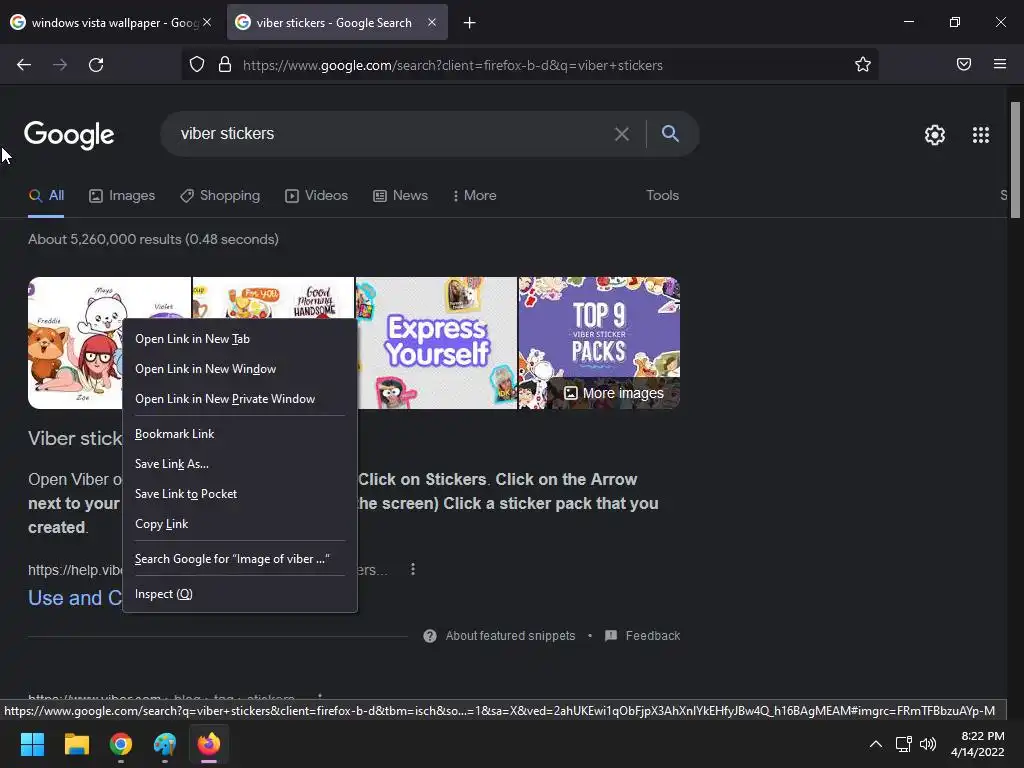Open the Paint app in the taskbar
Image resolution: width=1024 pixels, height=768 pixels.
(x=165, y=744)
